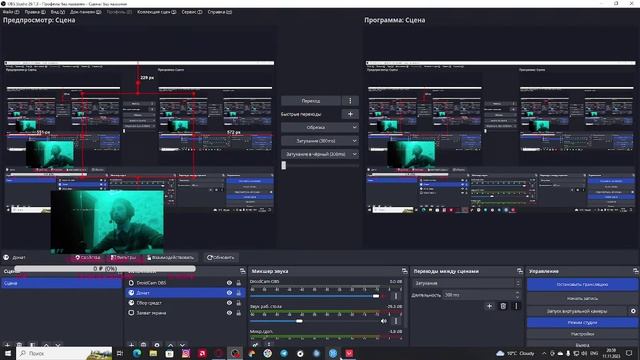Pop out the Управление dock panel
The image size is (640, 360).
click(636, 271)
